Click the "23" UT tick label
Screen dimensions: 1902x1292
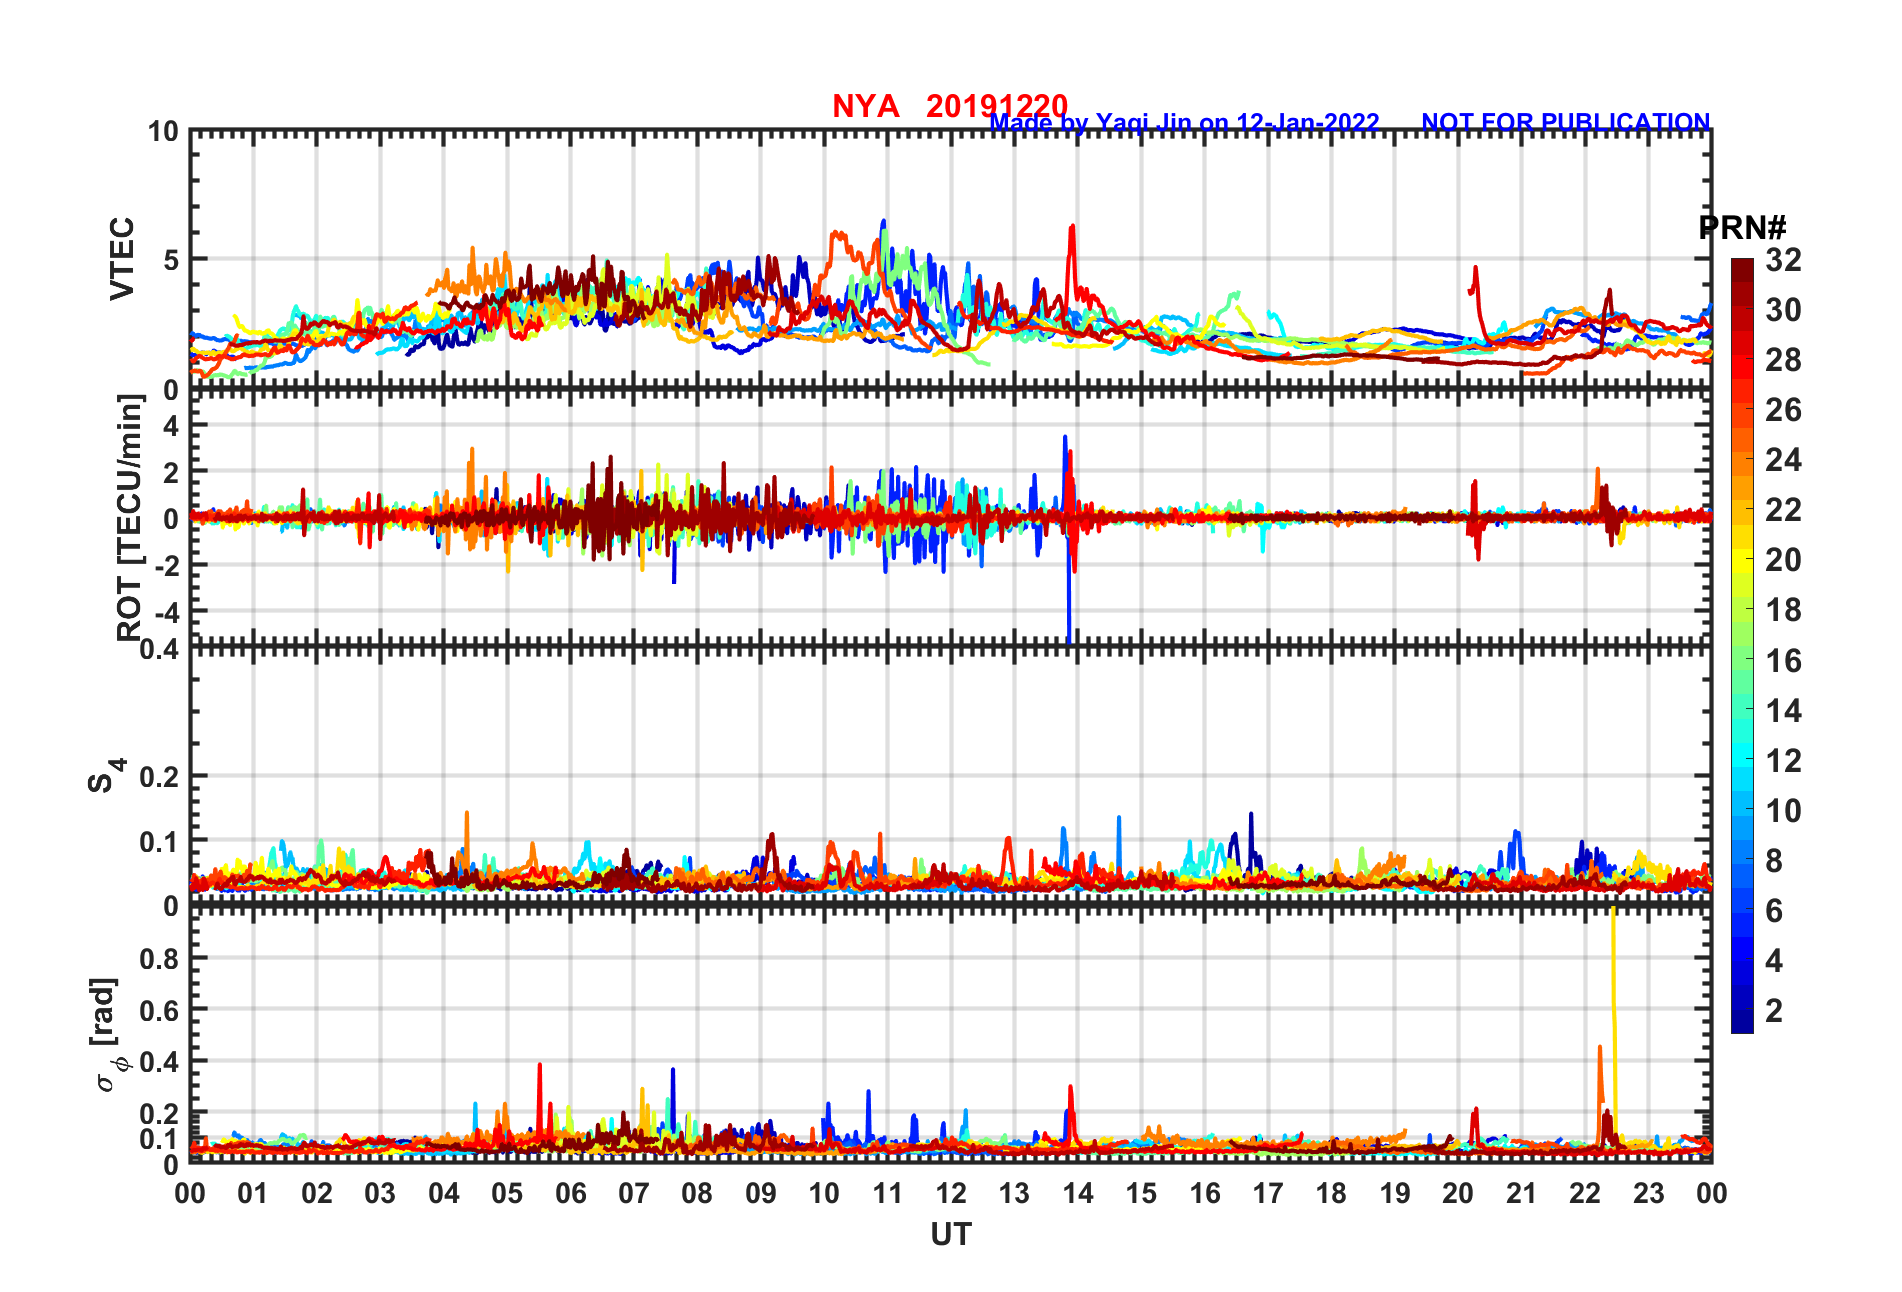[x=1648, y=1193]
